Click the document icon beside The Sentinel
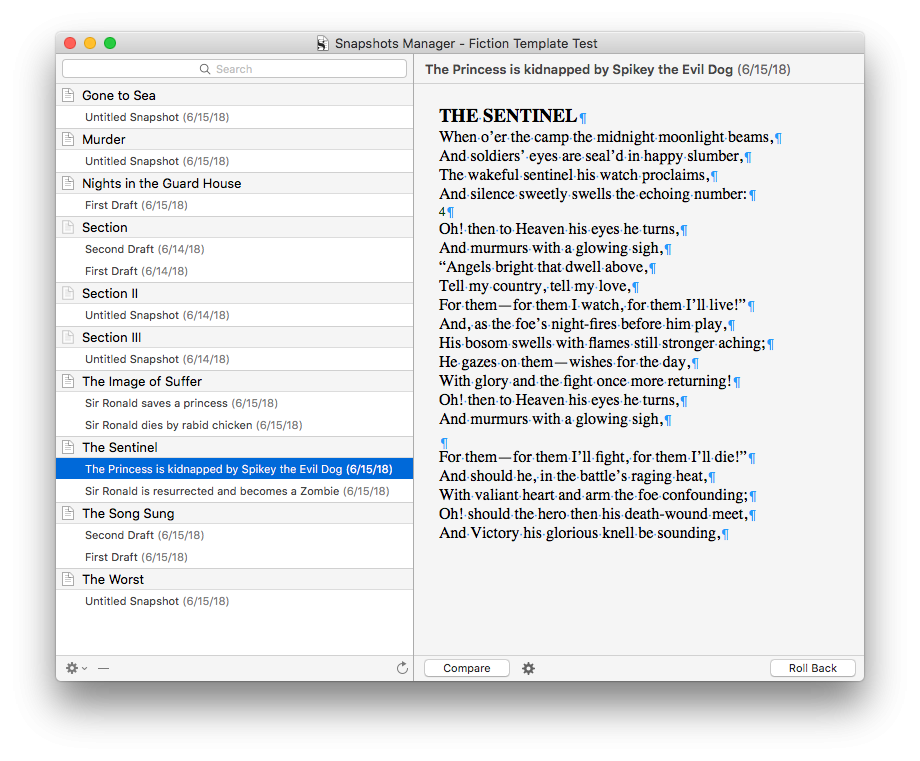The height and width of the screenshot is (761, 920). click(68, 447)
